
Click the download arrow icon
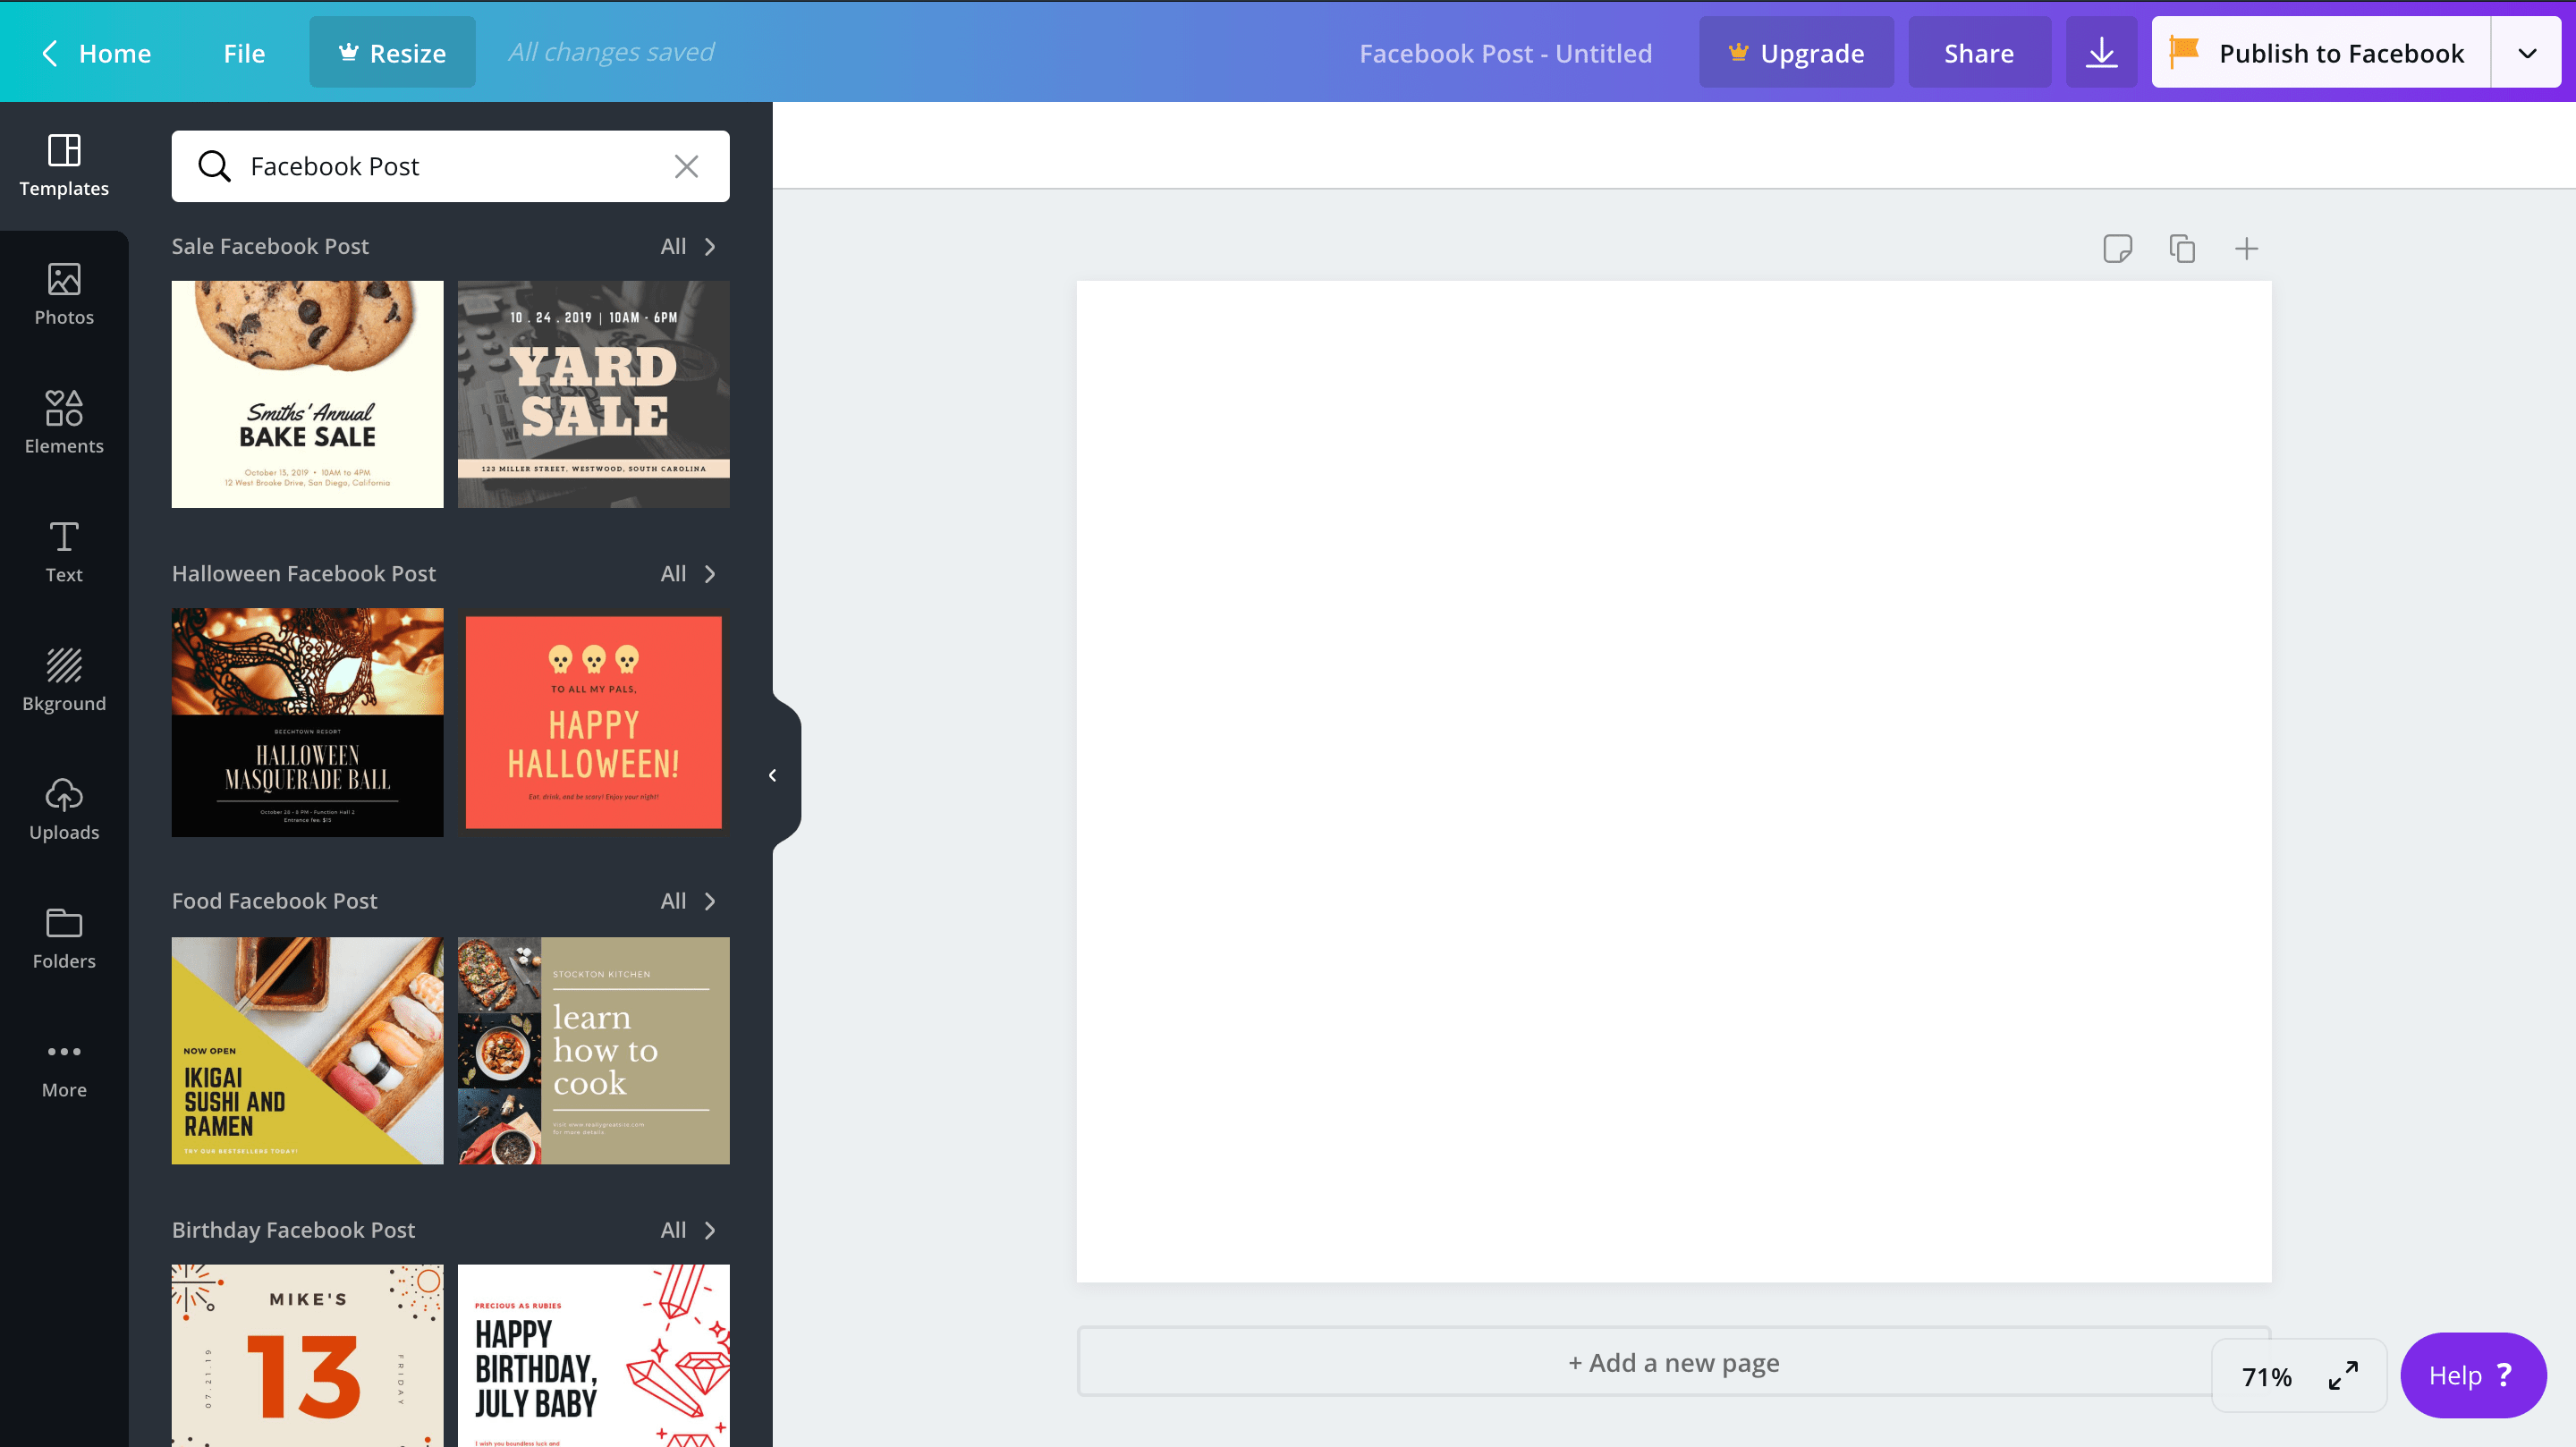(x=2101, y=53)
